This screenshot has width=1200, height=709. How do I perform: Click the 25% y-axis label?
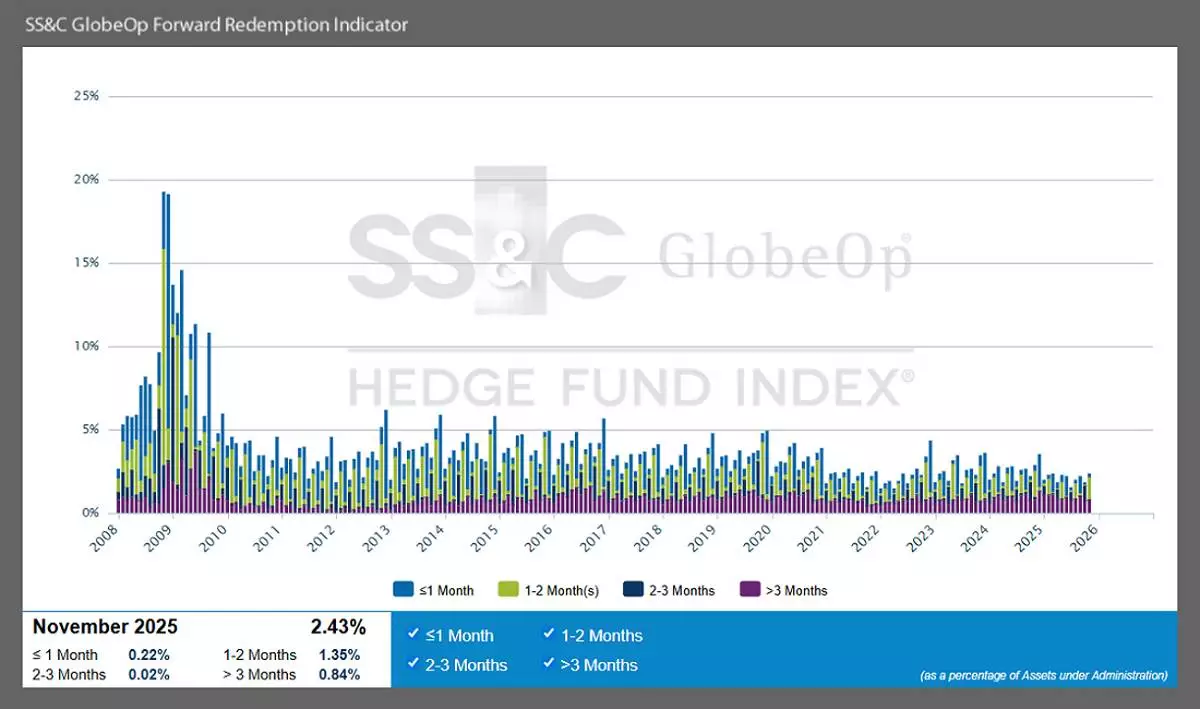[86, 96]
